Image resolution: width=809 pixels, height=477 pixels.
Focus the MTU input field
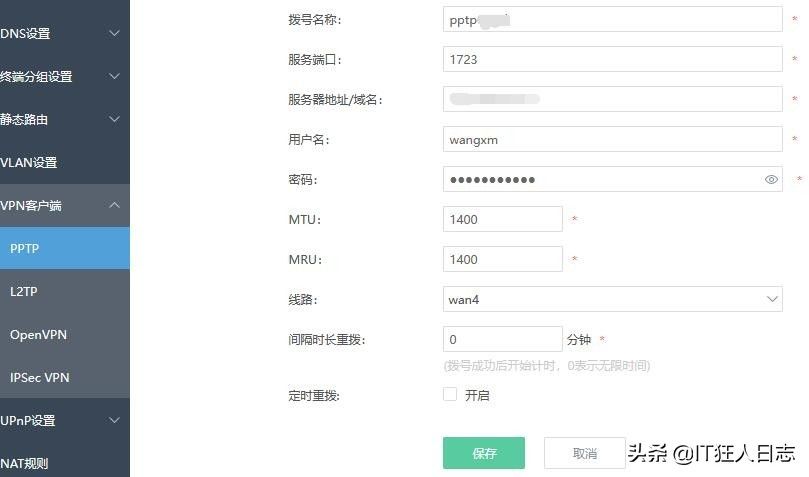502,219
